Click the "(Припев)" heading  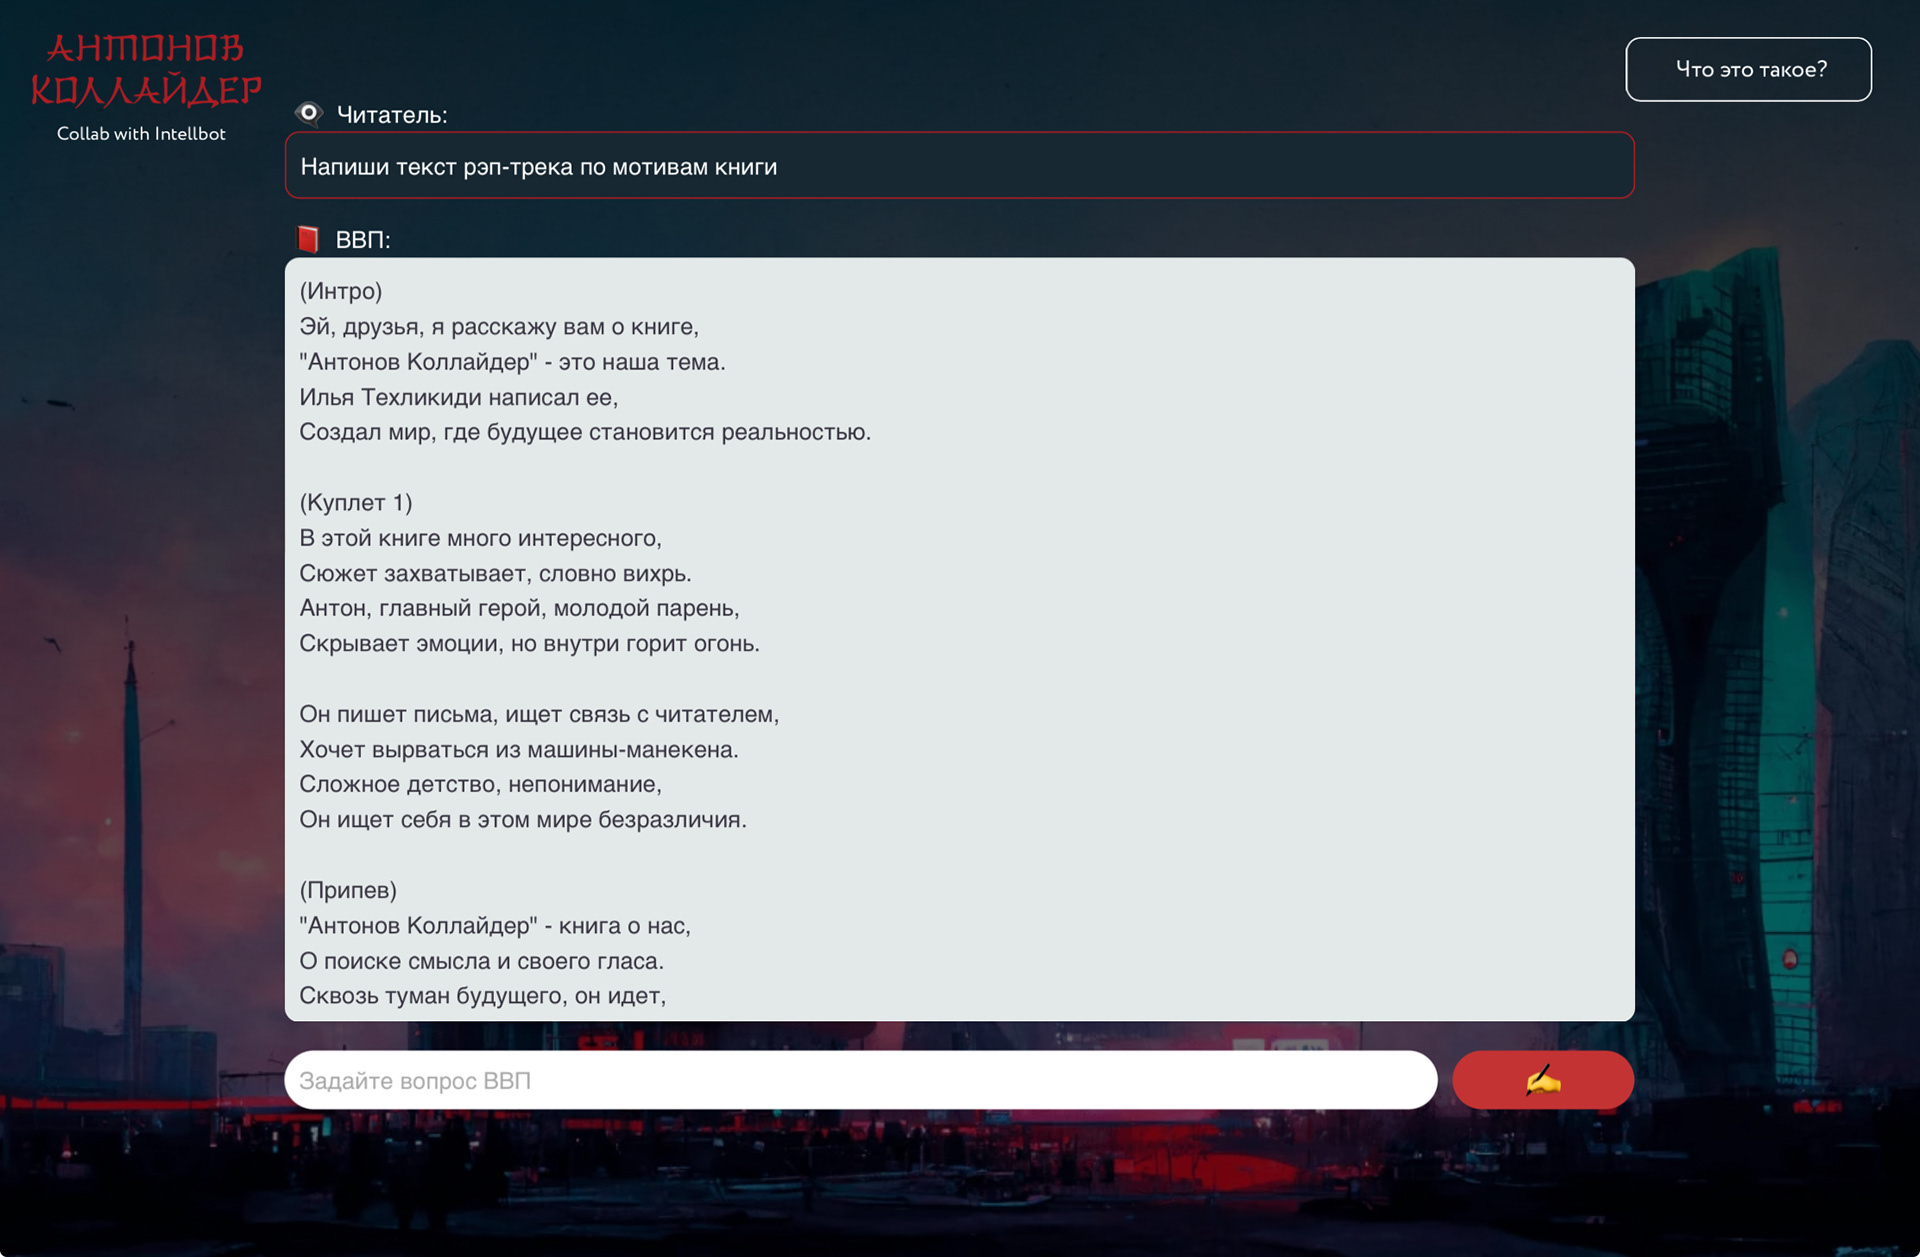(x=348, y=890)
